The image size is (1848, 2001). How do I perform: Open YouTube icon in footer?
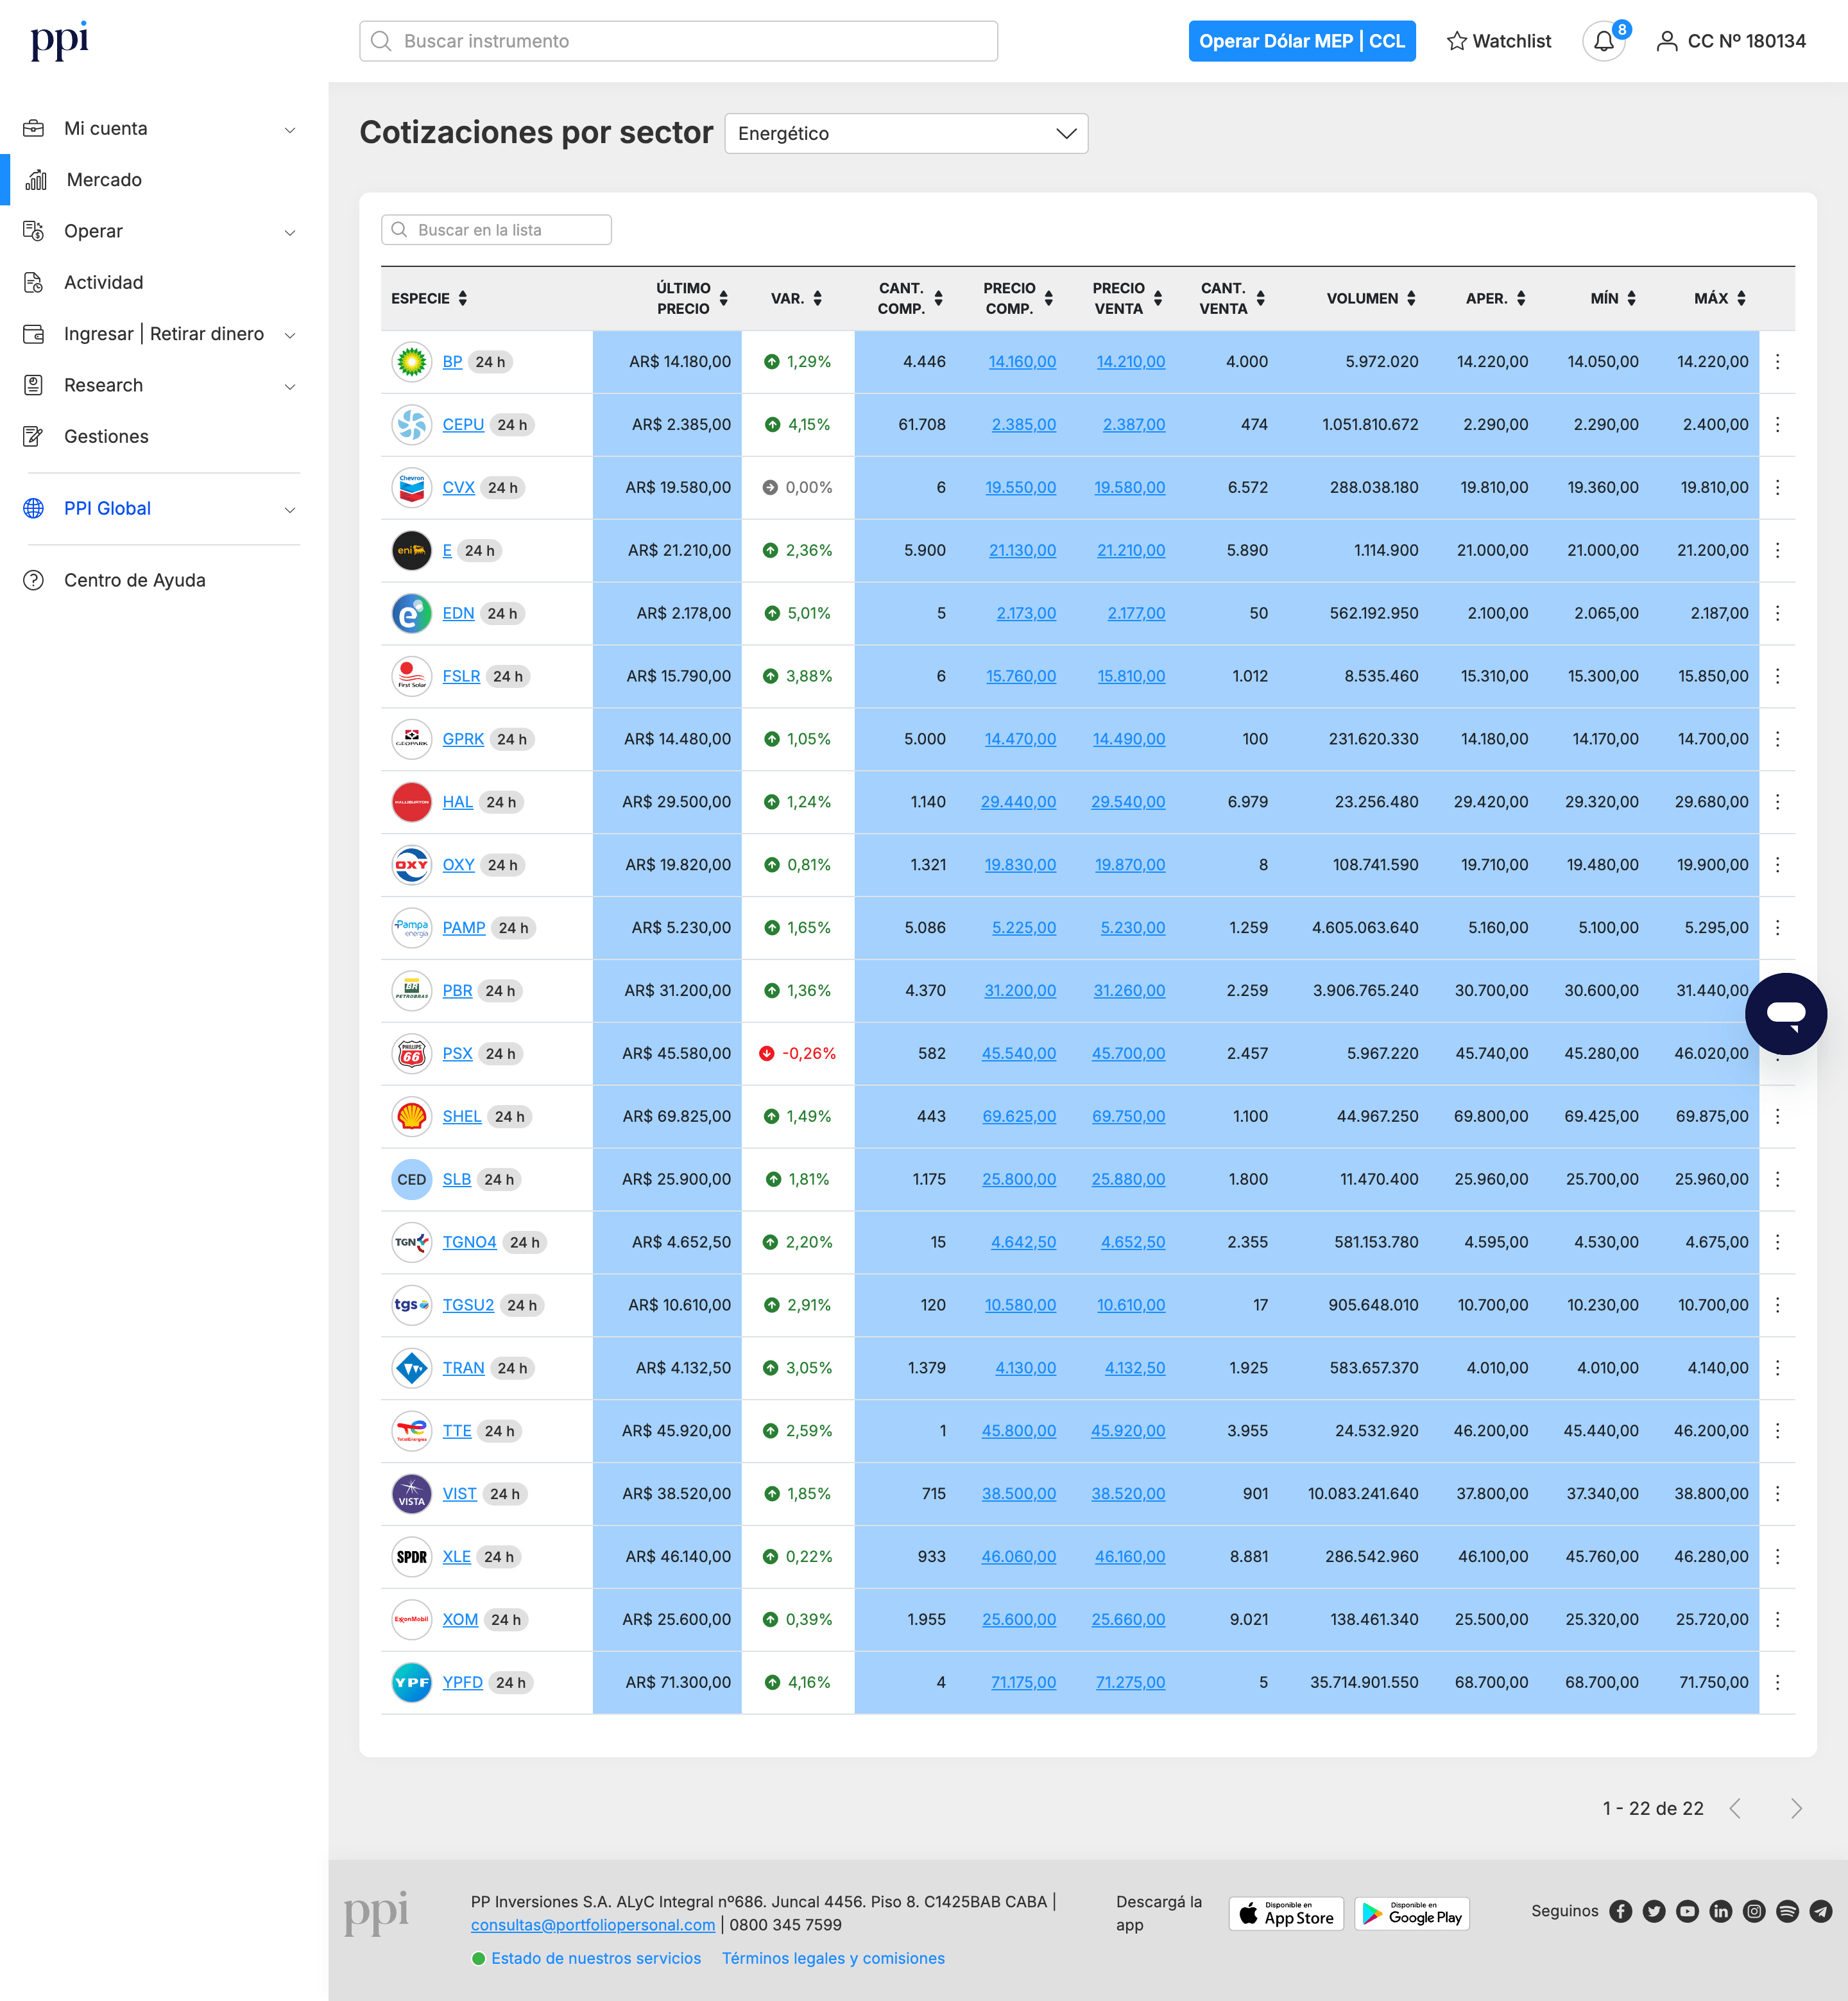point(1687,1911)
